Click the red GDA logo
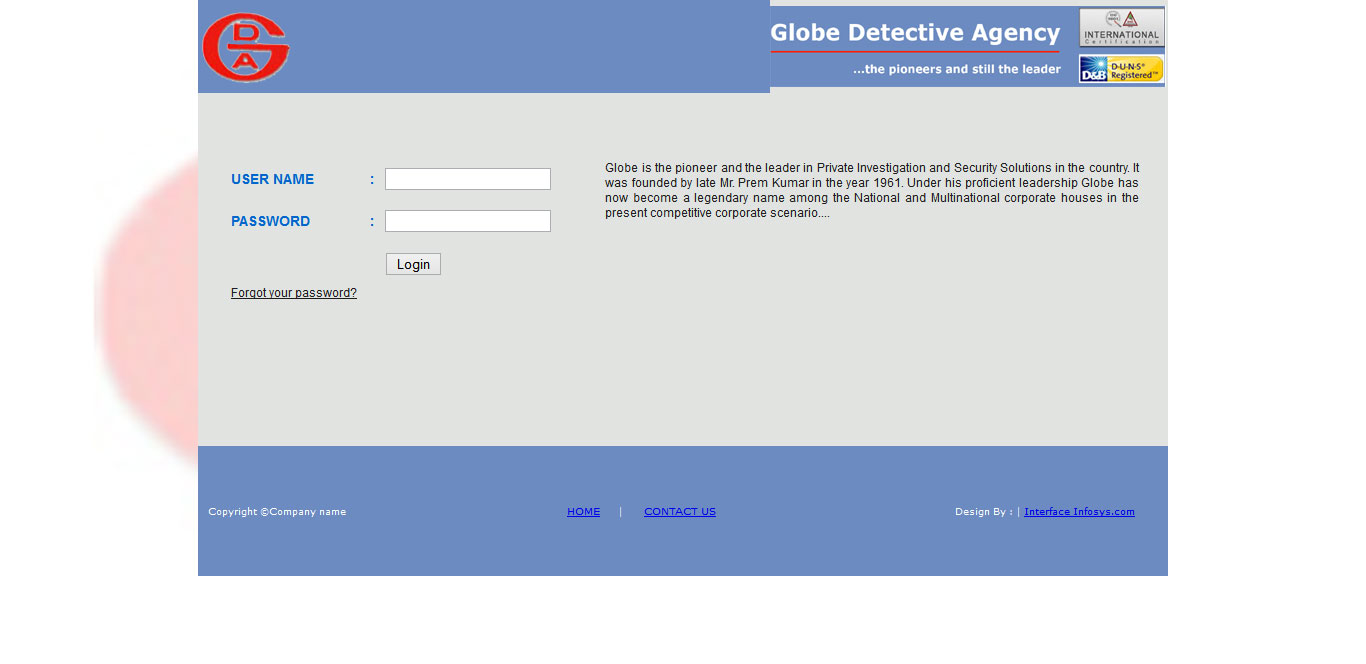 pos(246,47)
